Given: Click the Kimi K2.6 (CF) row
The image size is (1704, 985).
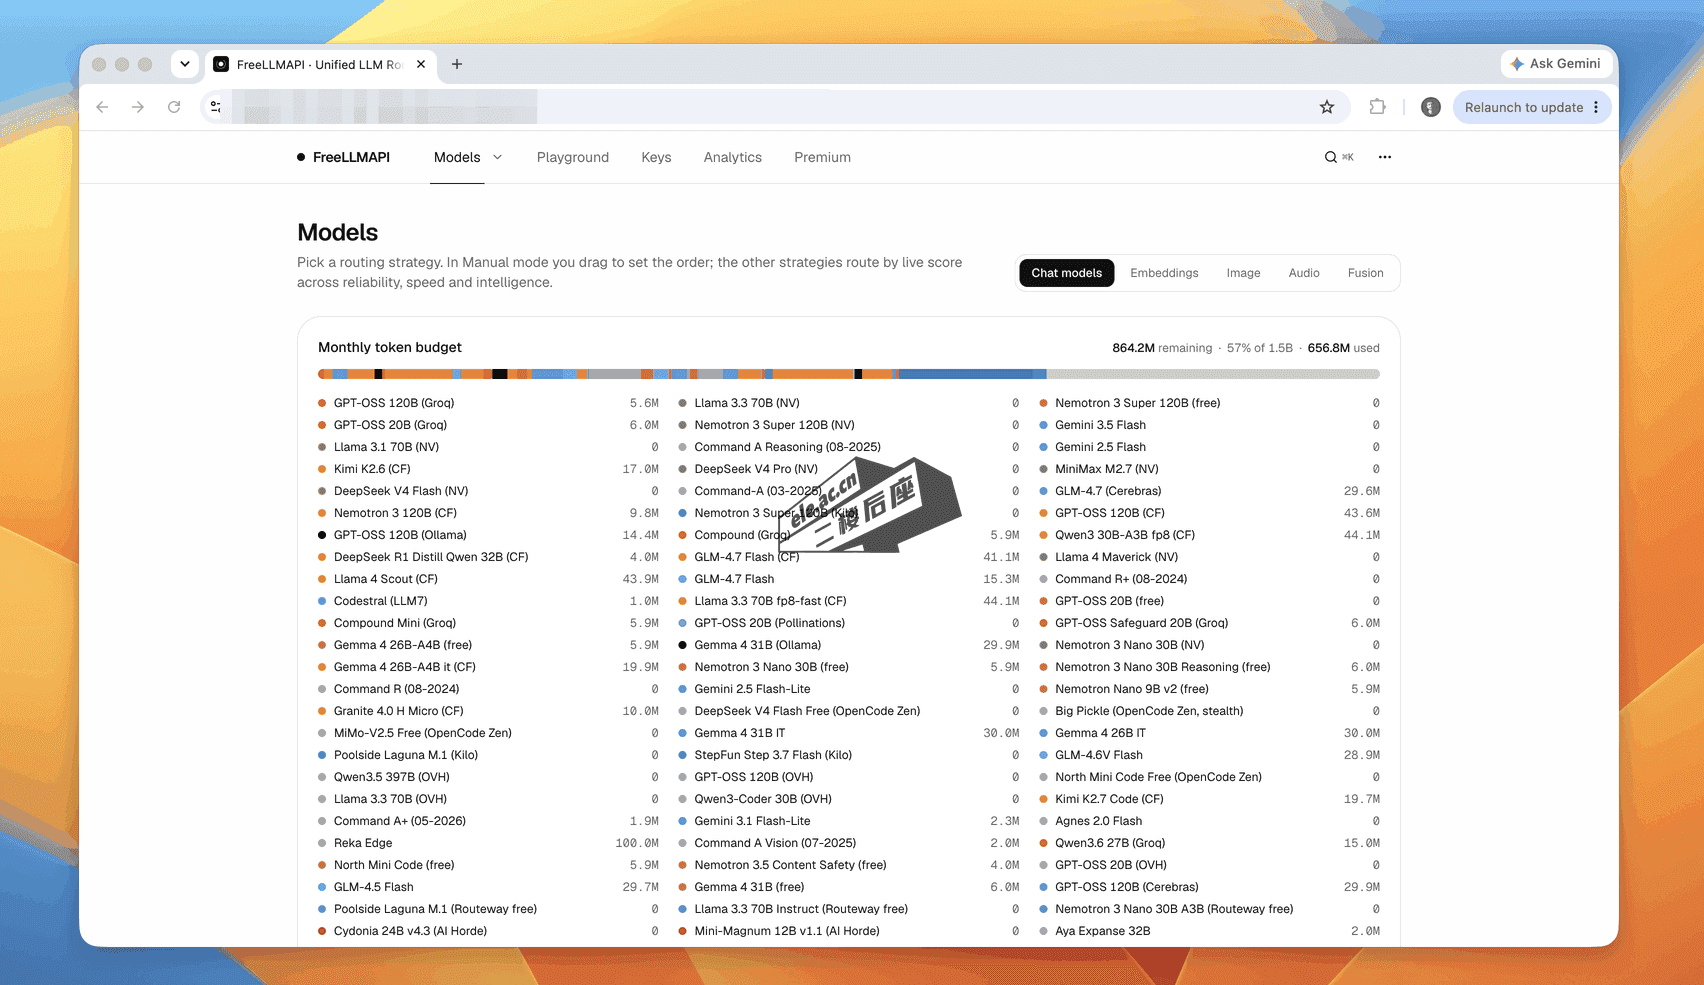Looking at the screenshot, I should 488,469.
